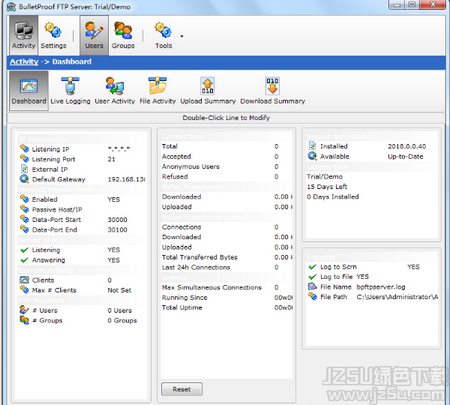
Task: Select the 'Refused' connections row
Action: point(227,176)
